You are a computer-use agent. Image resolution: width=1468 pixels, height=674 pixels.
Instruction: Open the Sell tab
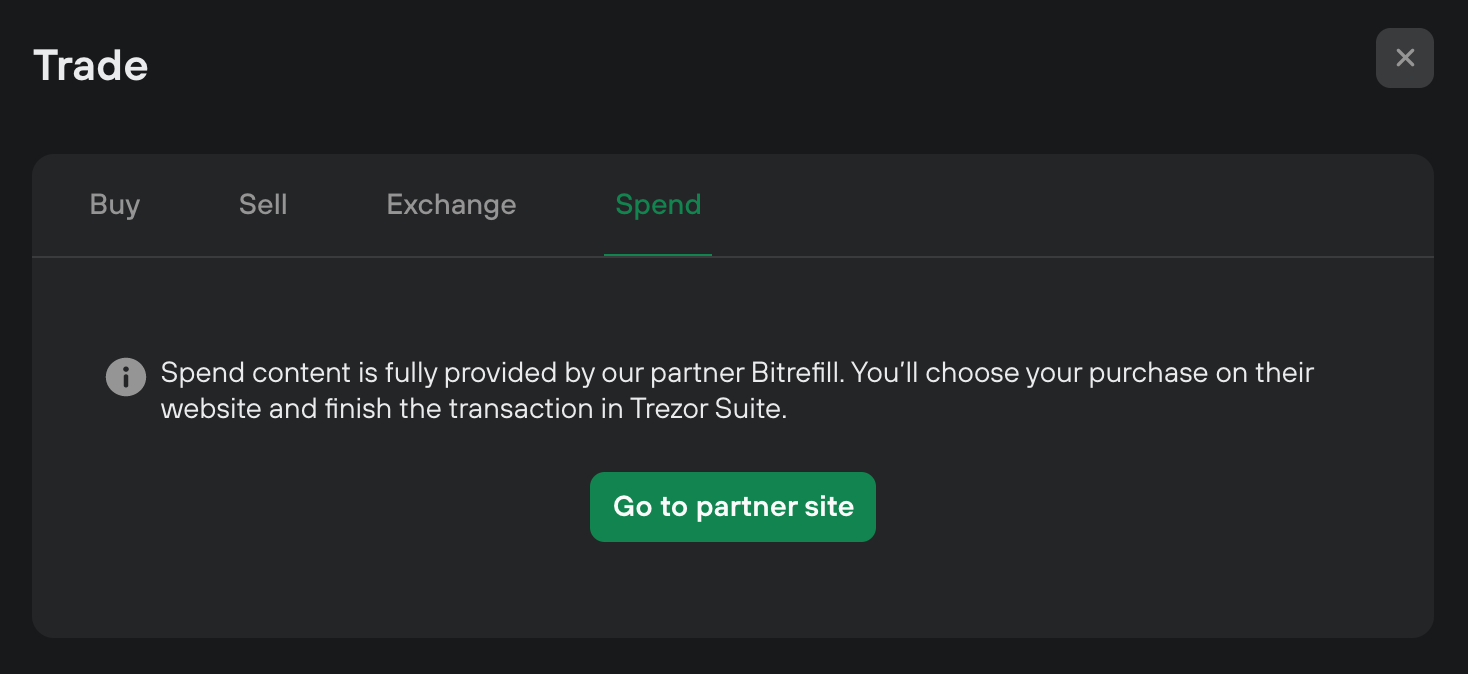263,205
